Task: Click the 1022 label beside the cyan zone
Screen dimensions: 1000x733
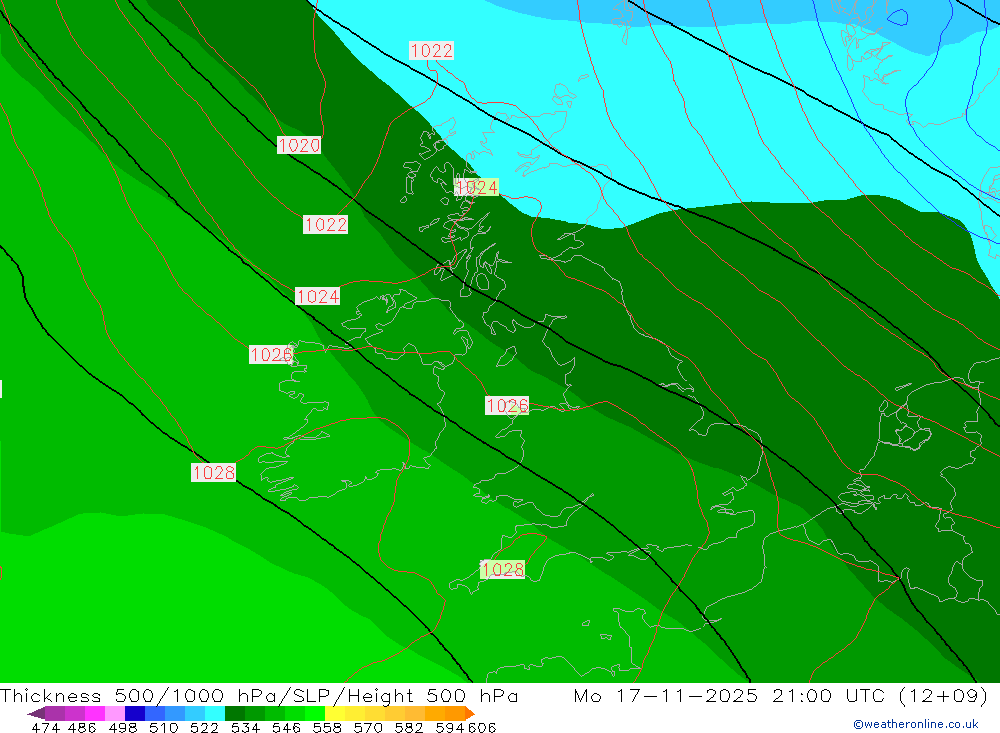Action: click(431, 50)
